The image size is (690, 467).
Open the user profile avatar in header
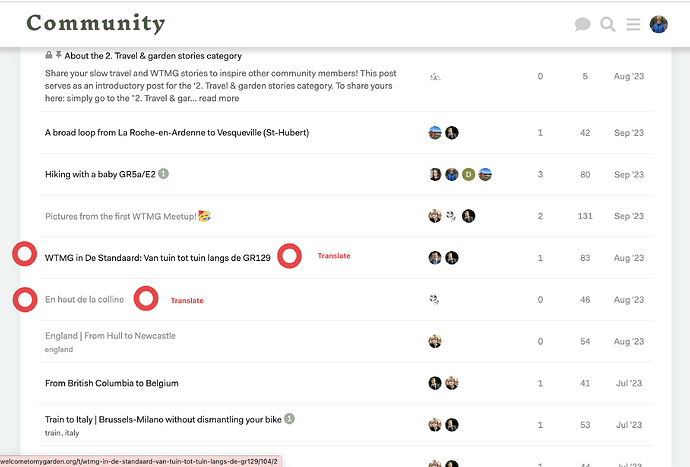click(659, 24)
